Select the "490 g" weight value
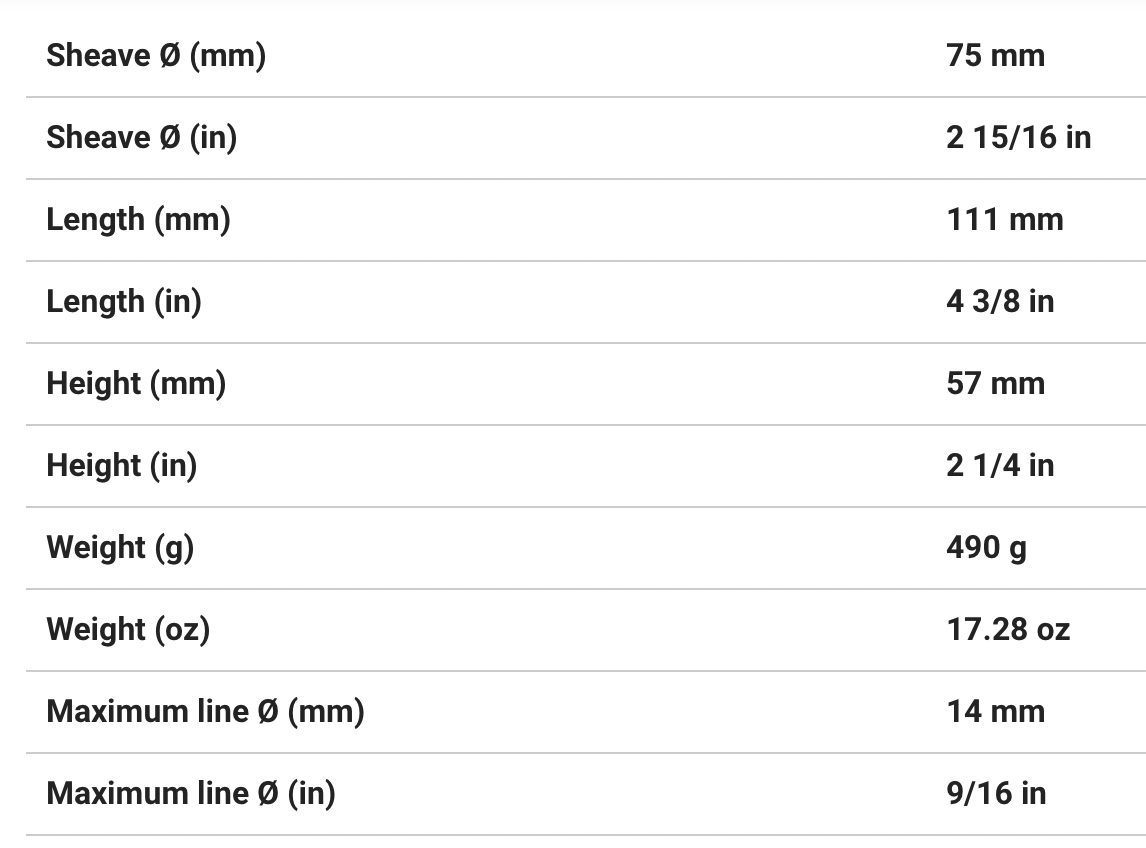The image size is (1146, 848). pos(986,548)
